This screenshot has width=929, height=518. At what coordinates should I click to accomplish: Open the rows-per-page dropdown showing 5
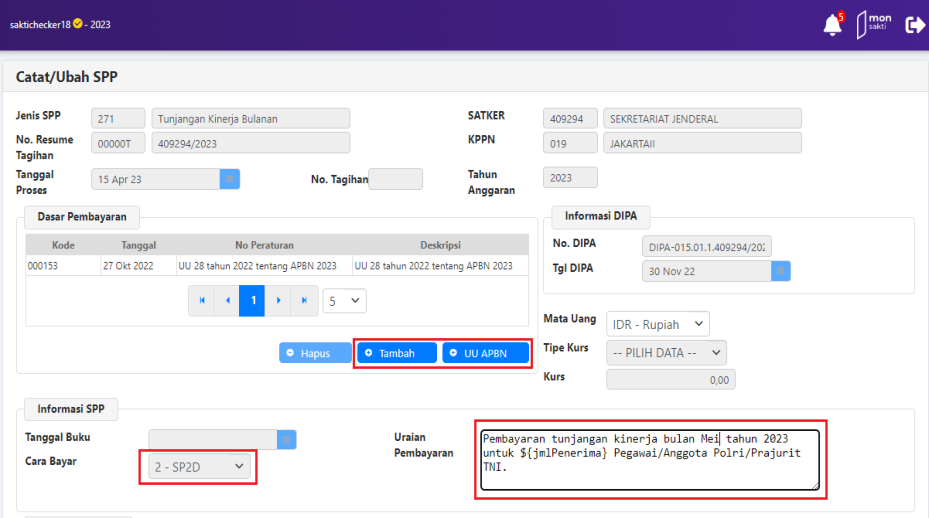click(x=344, y=300)
